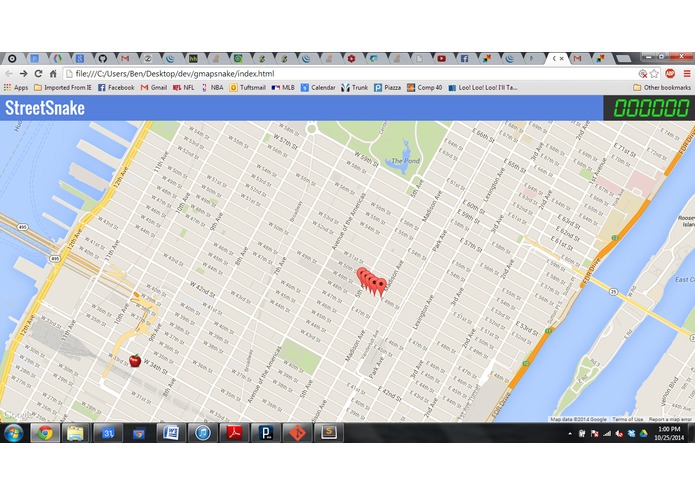Open the Pandora P taskbar icon

click(x=266, y=433)
